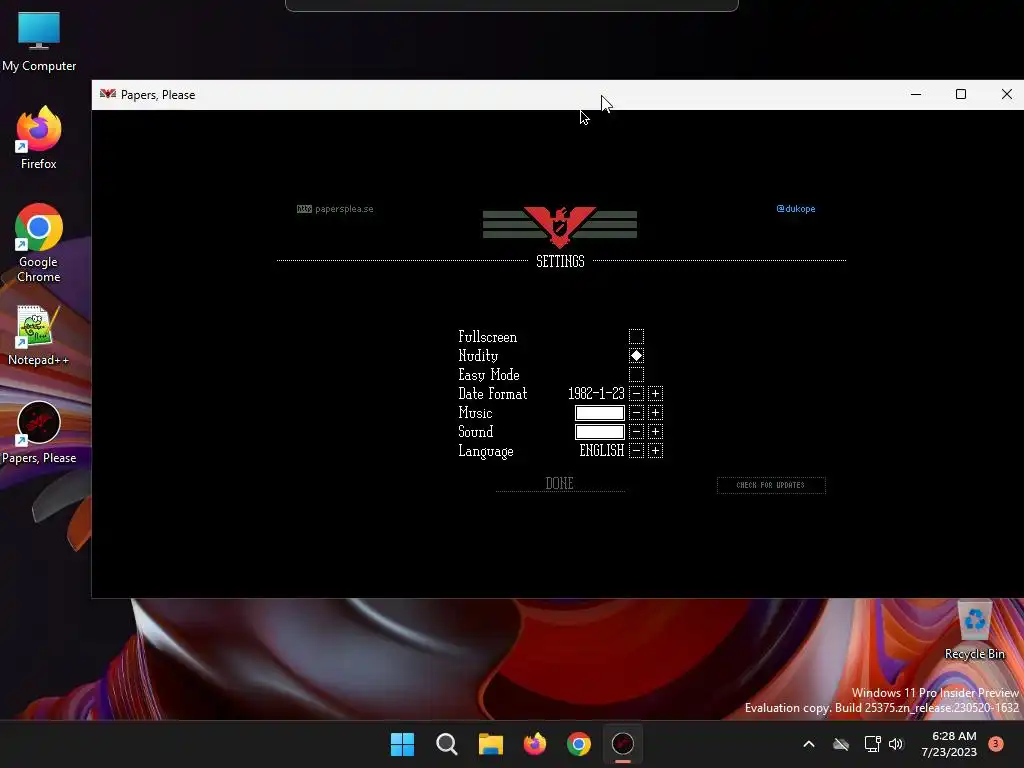Click the 1982-1-23 date value
The height and width of the screenshot is (768, 1024).
click(x=596, y=394)
